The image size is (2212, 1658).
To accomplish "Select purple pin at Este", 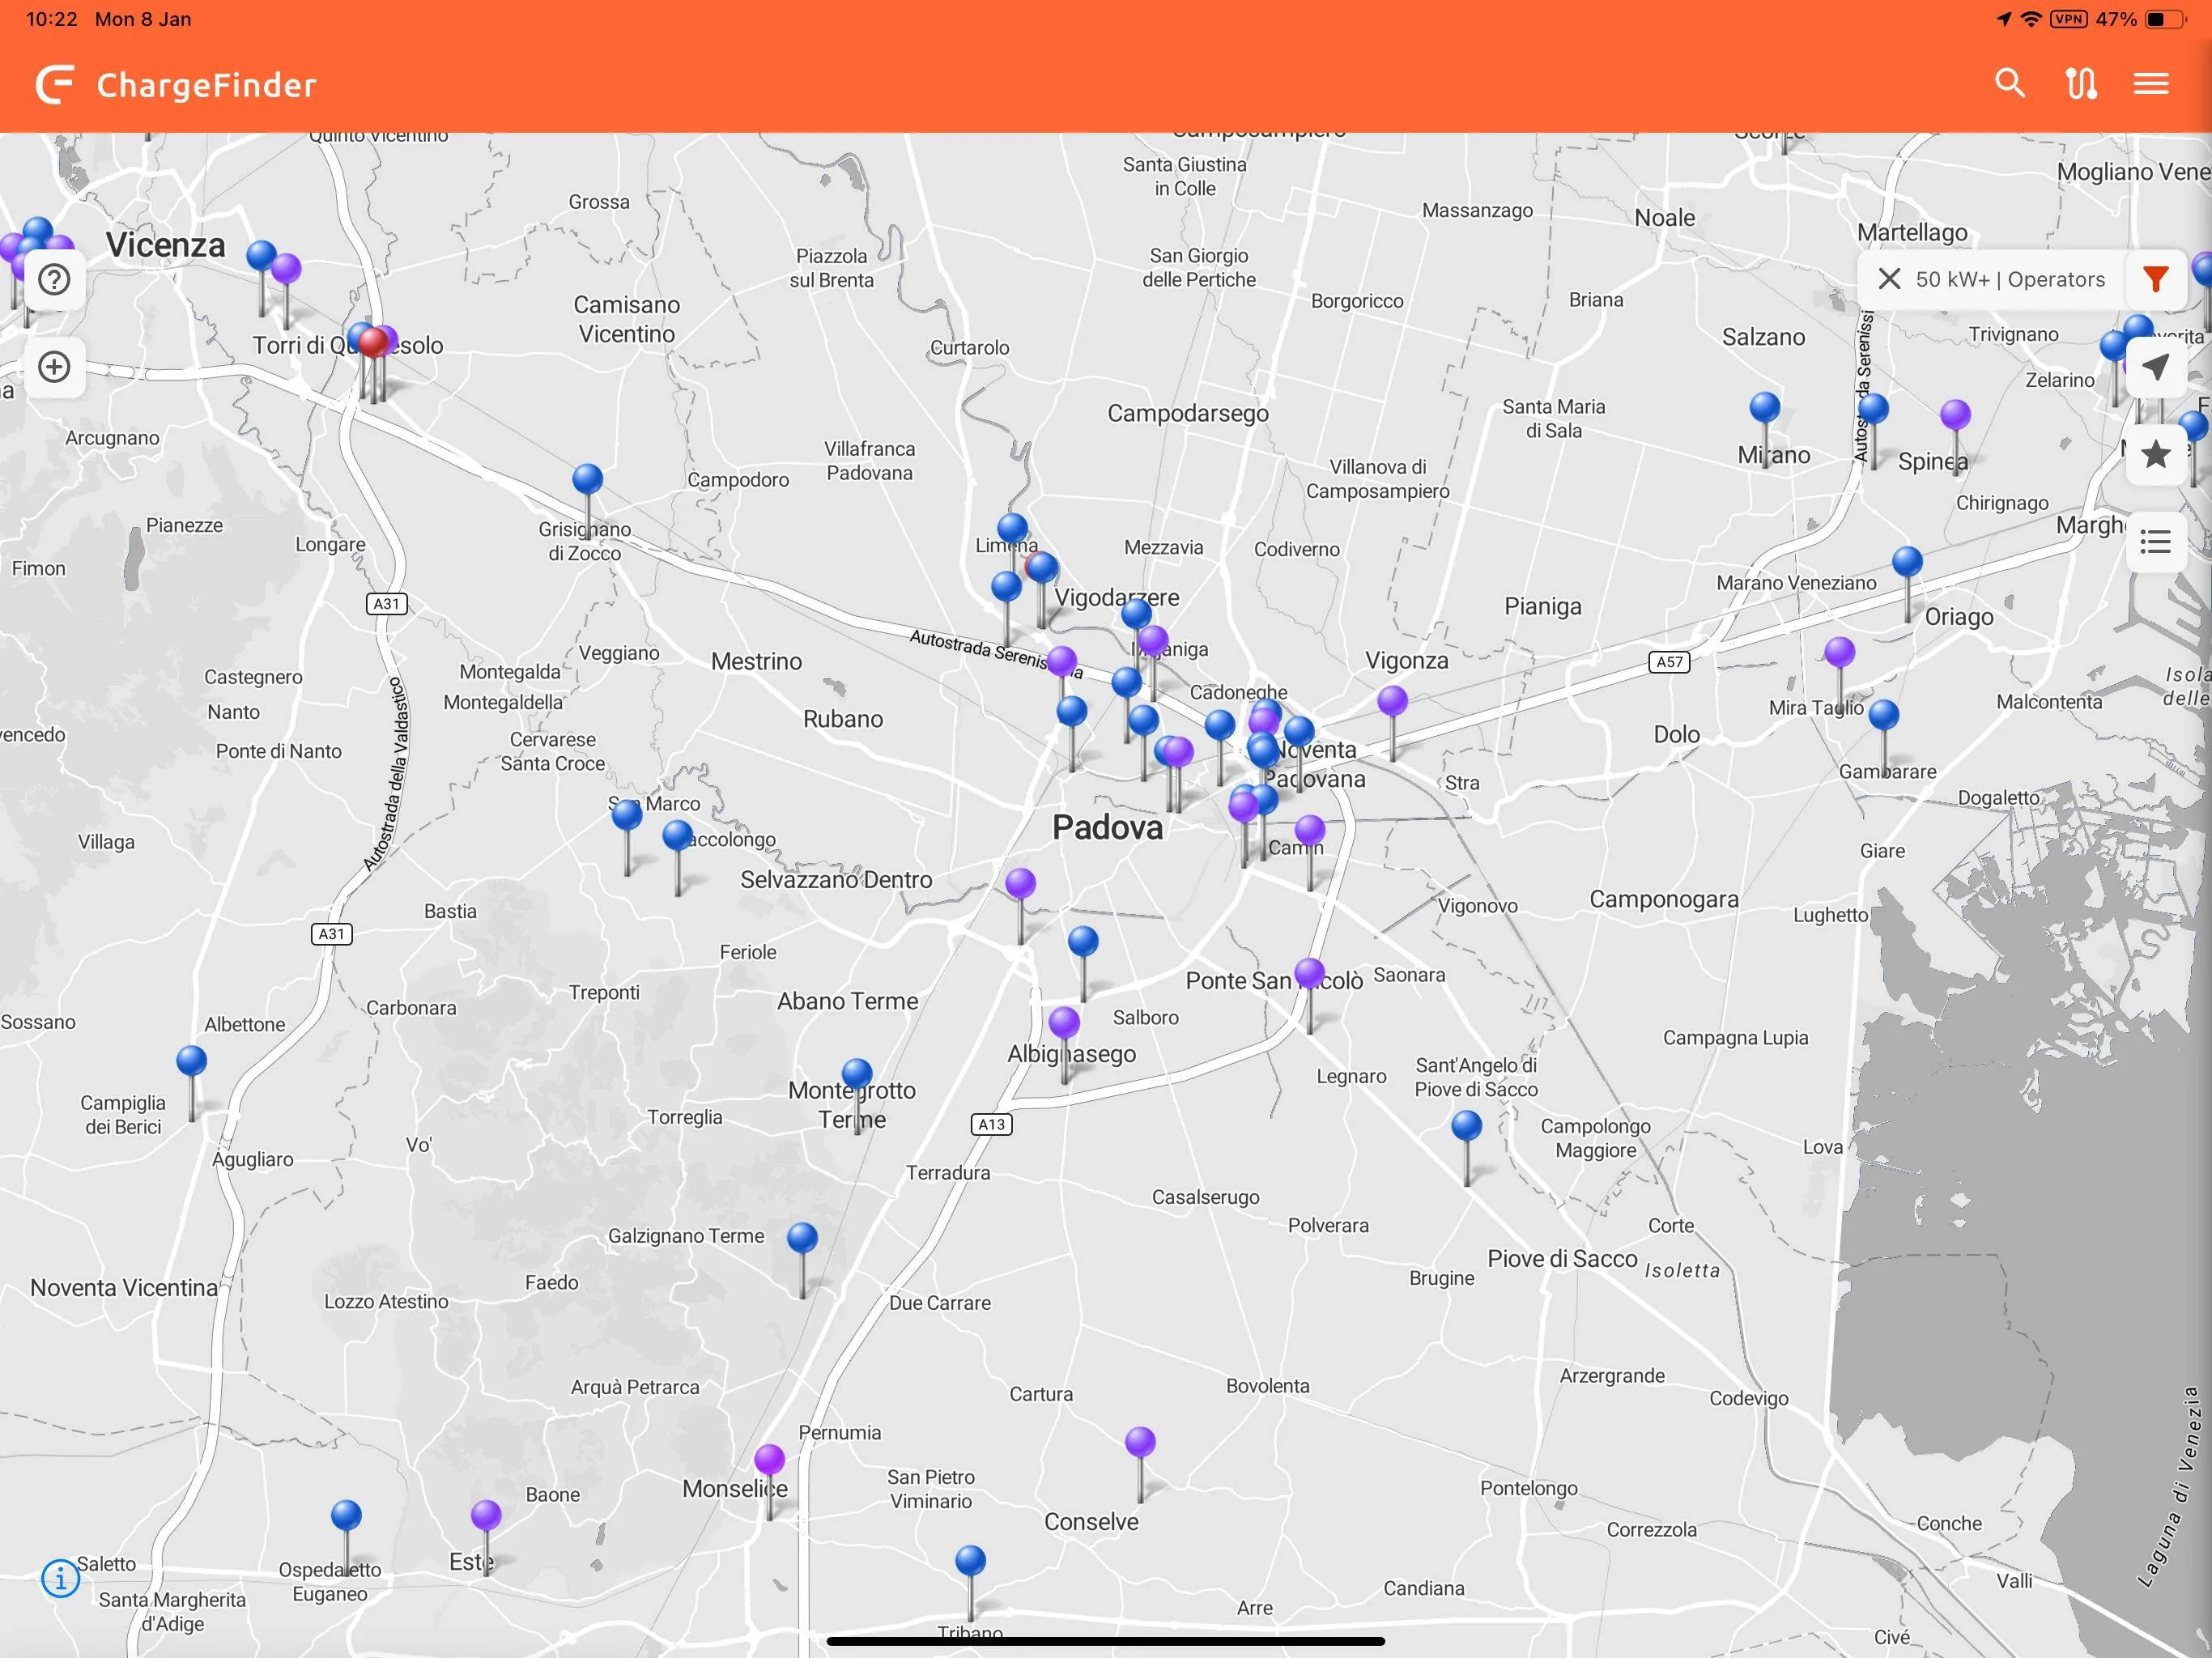I will 486,1515.
